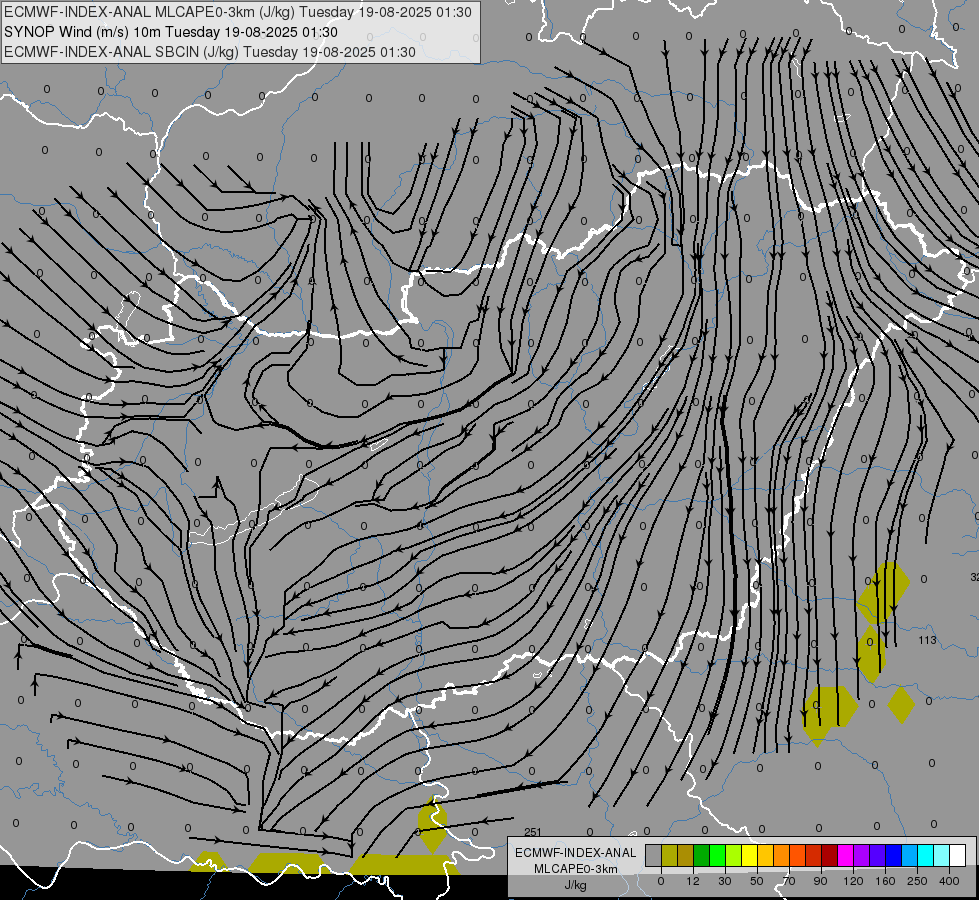
Task: Select the olive legend swatch
Action: point(669,856)
